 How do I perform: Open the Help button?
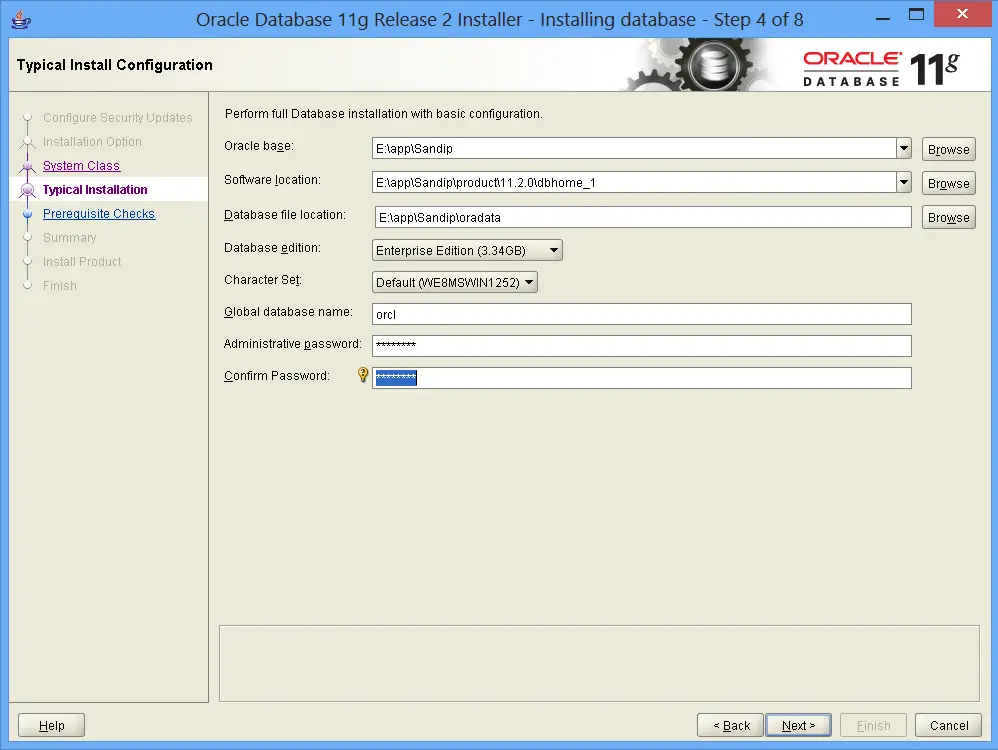tap(52, 725)
